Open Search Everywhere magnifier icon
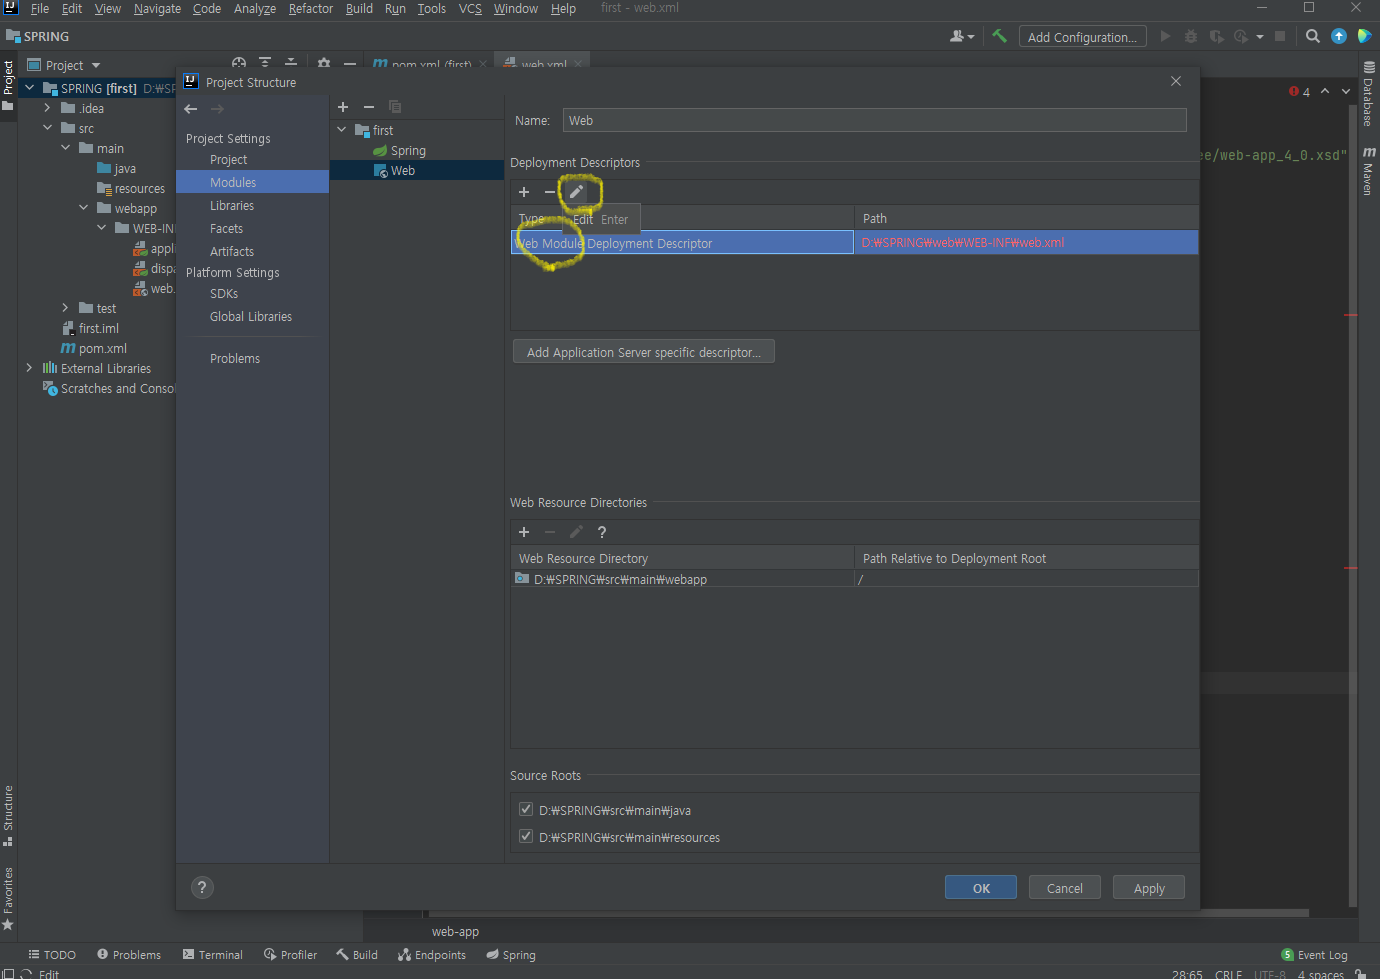This screenshot has height=979, width=1380. [x=1313, y=36]
